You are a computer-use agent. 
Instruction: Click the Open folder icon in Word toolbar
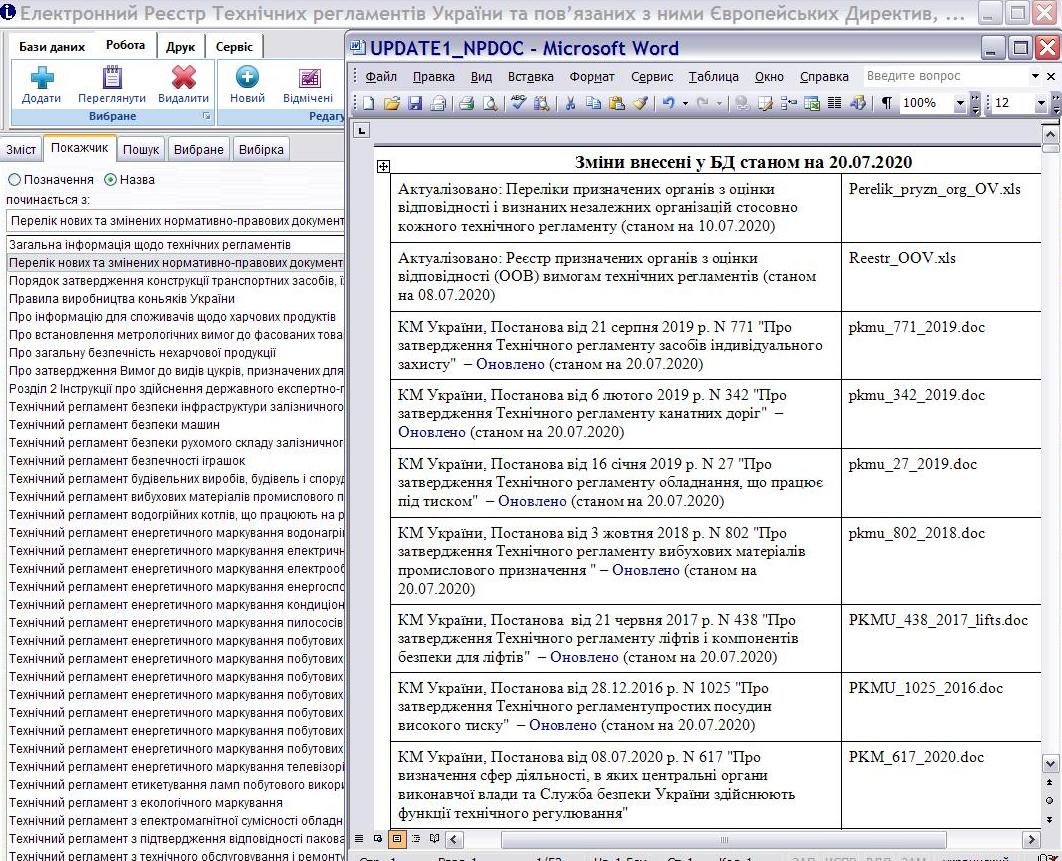pos(391,103)
